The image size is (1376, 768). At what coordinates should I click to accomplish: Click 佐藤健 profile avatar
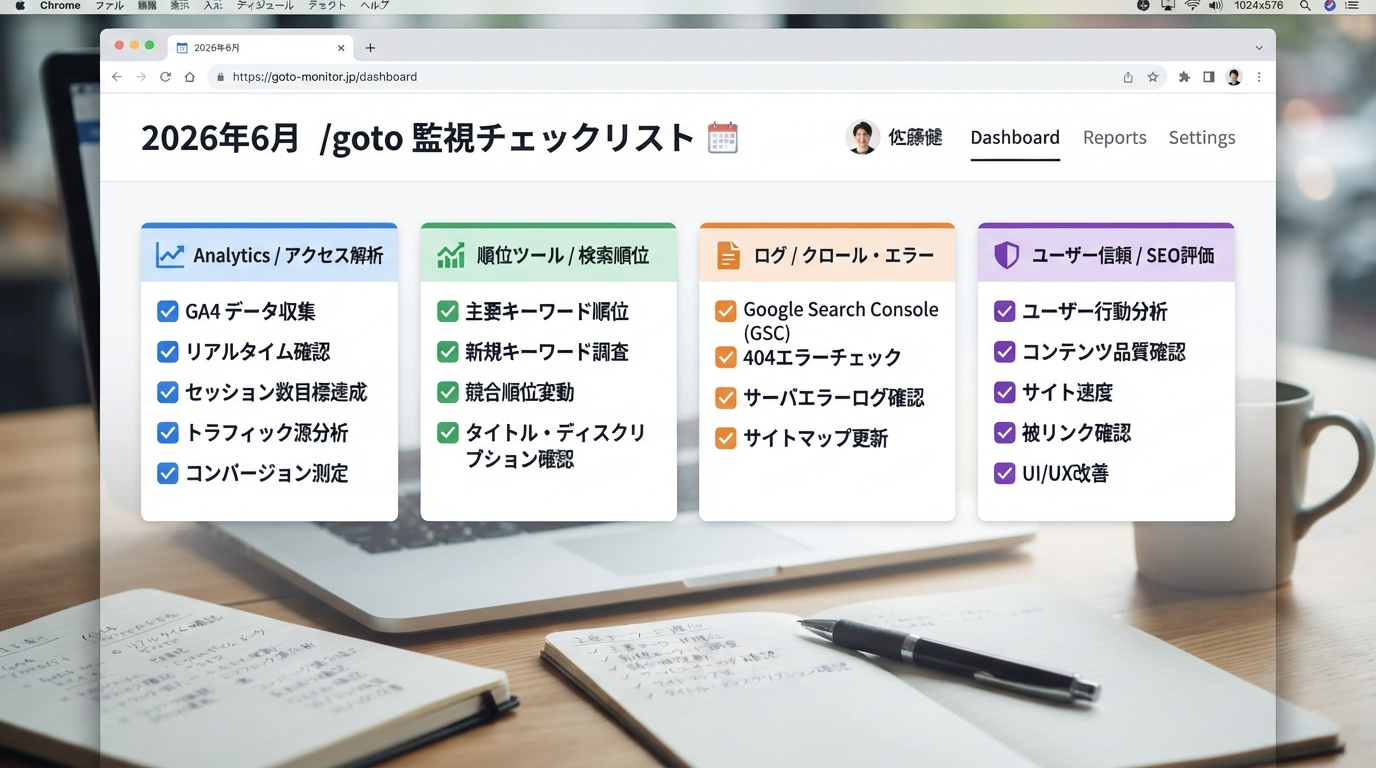(862, 137)
